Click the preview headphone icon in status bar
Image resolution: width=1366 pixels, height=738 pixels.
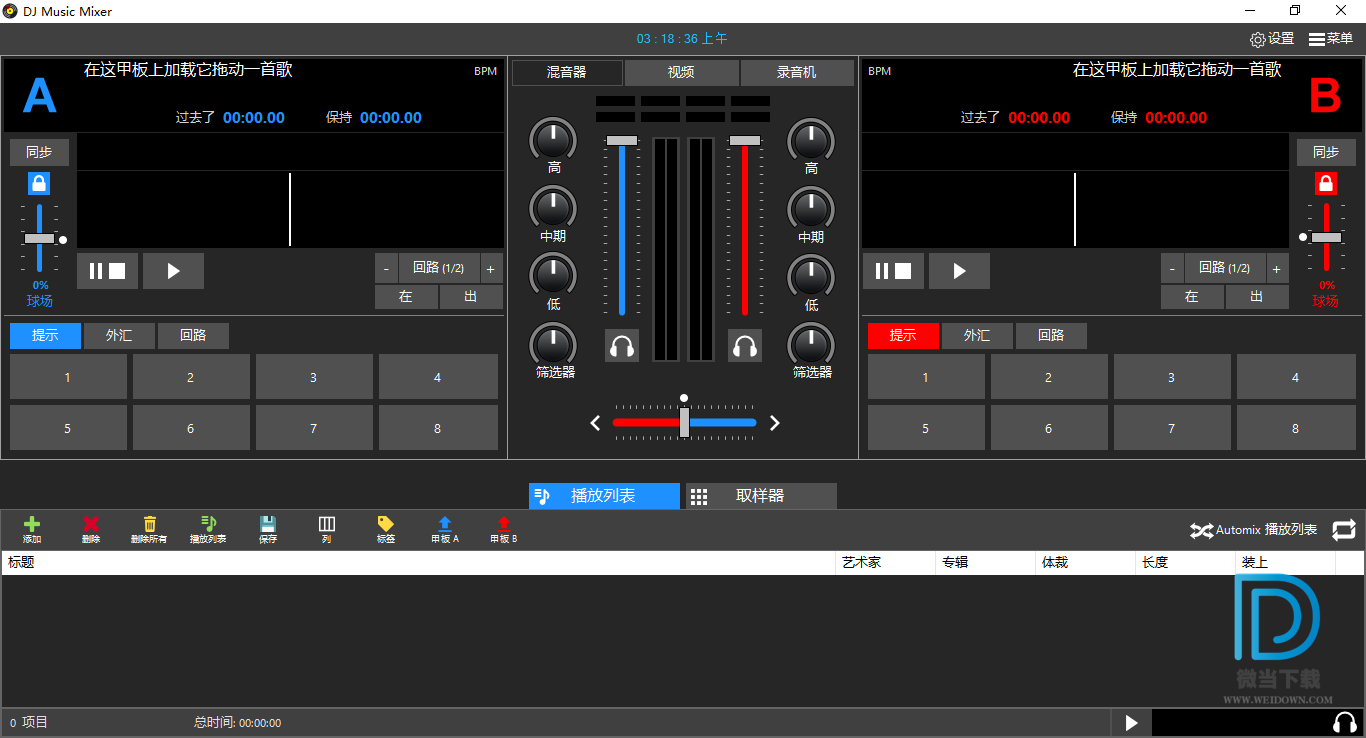click(1345, 722)
